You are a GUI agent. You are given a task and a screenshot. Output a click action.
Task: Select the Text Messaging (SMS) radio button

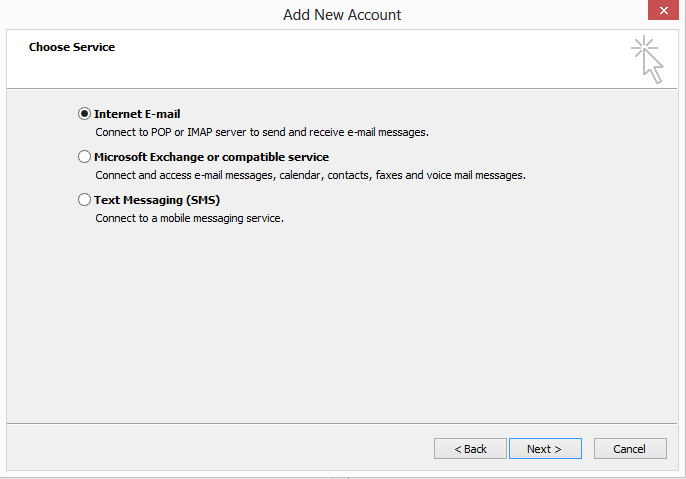pos(84,200)
